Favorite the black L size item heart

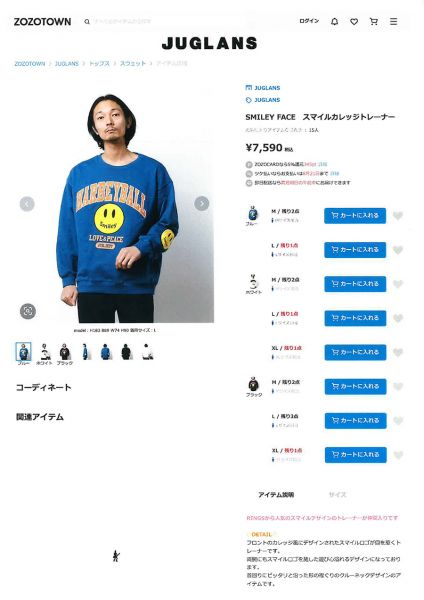pos(398,421)
